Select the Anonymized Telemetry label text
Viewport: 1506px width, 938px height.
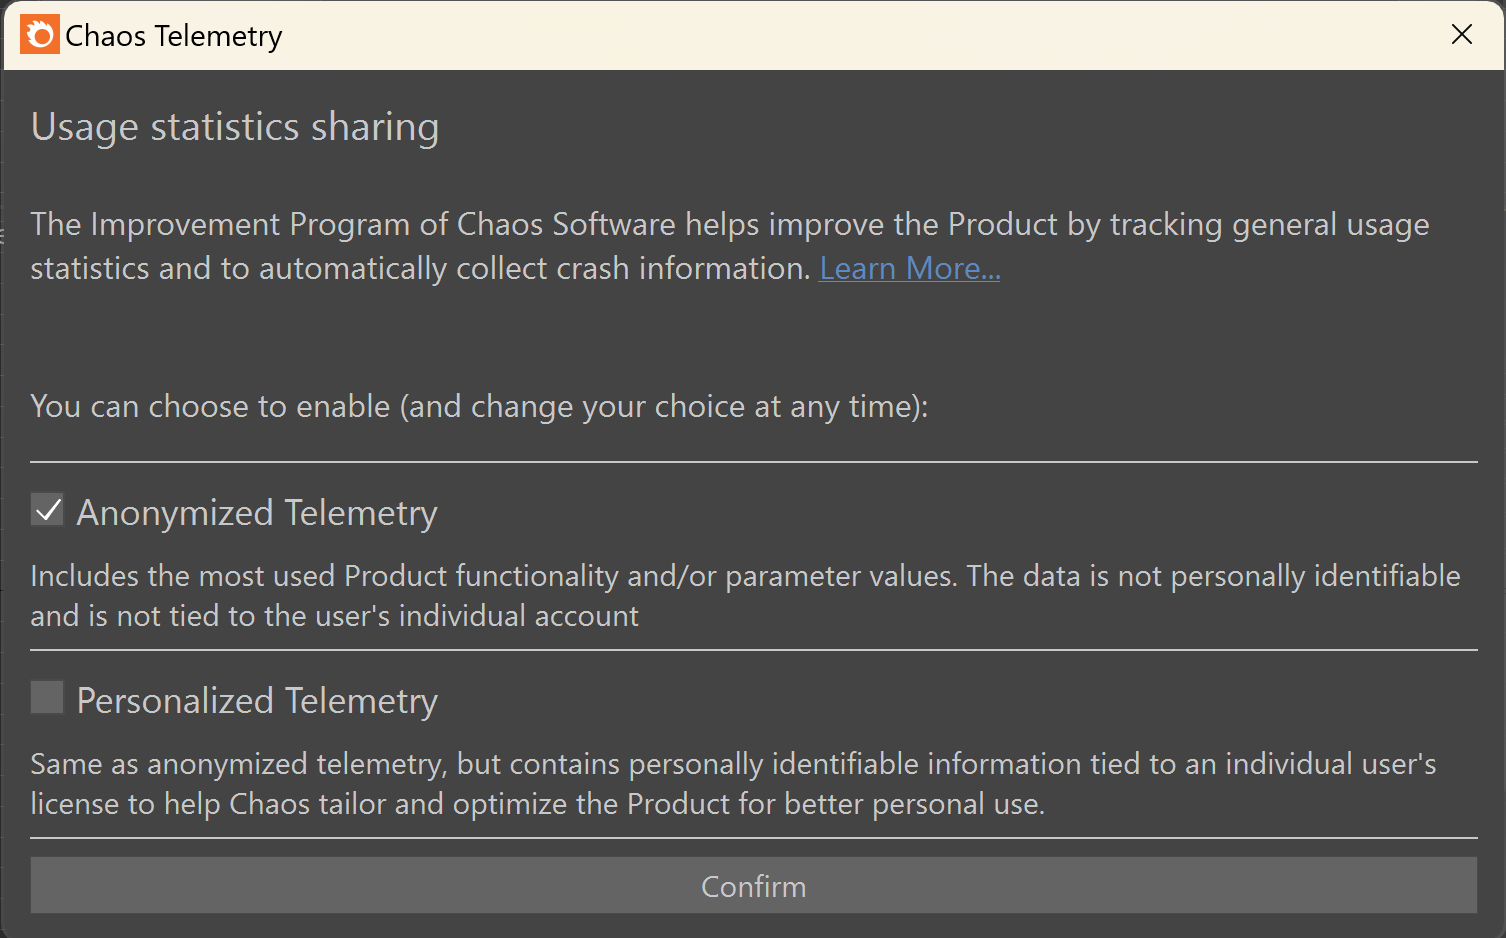click(257, 512)
